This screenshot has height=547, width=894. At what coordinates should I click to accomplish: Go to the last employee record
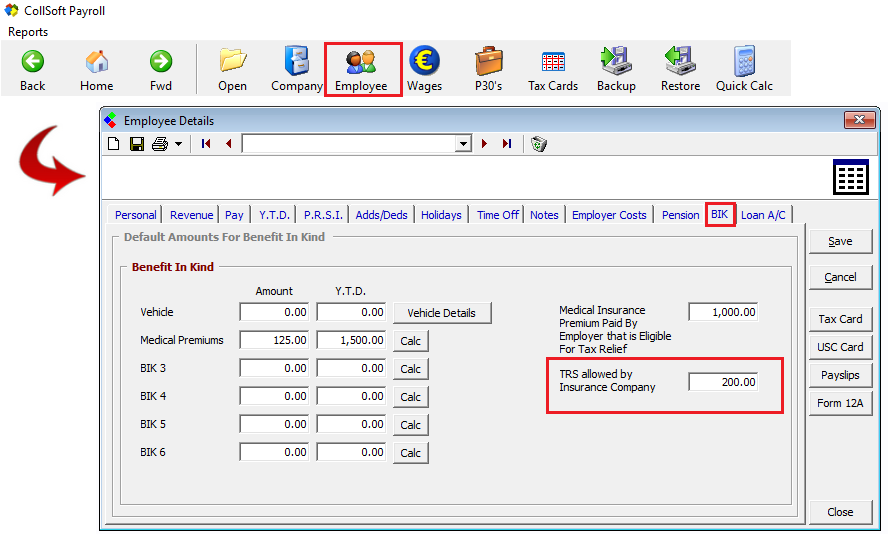[x=507, y=144]
